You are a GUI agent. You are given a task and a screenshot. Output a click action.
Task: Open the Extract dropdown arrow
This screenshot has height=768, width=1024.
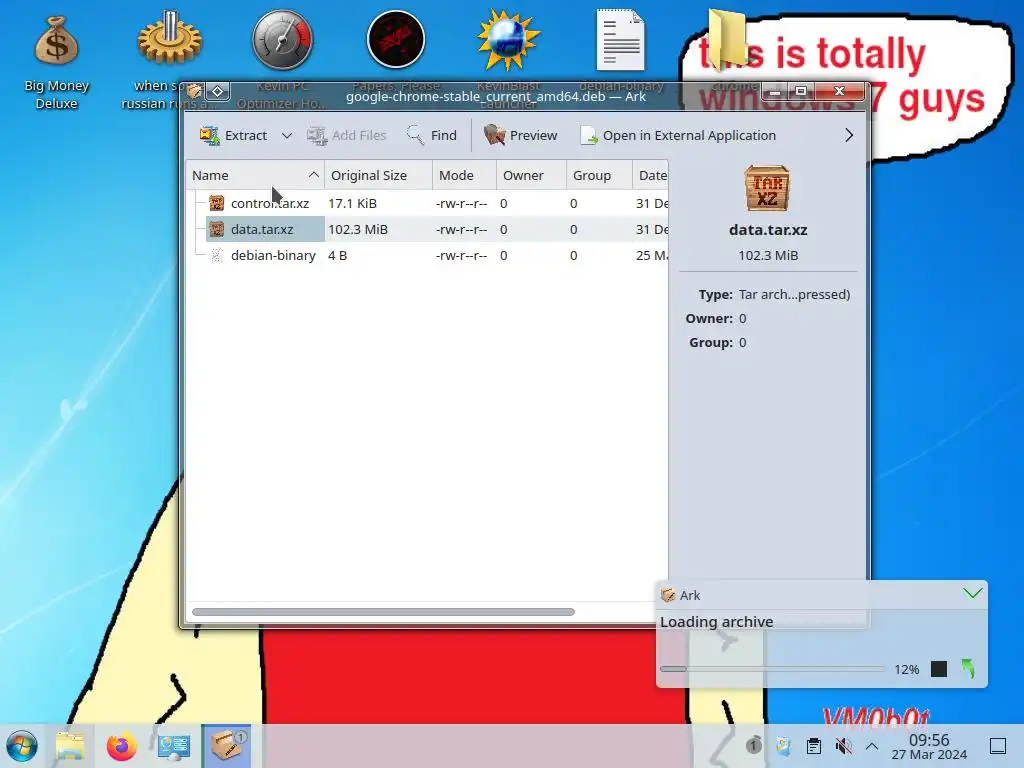click(287, 135)
